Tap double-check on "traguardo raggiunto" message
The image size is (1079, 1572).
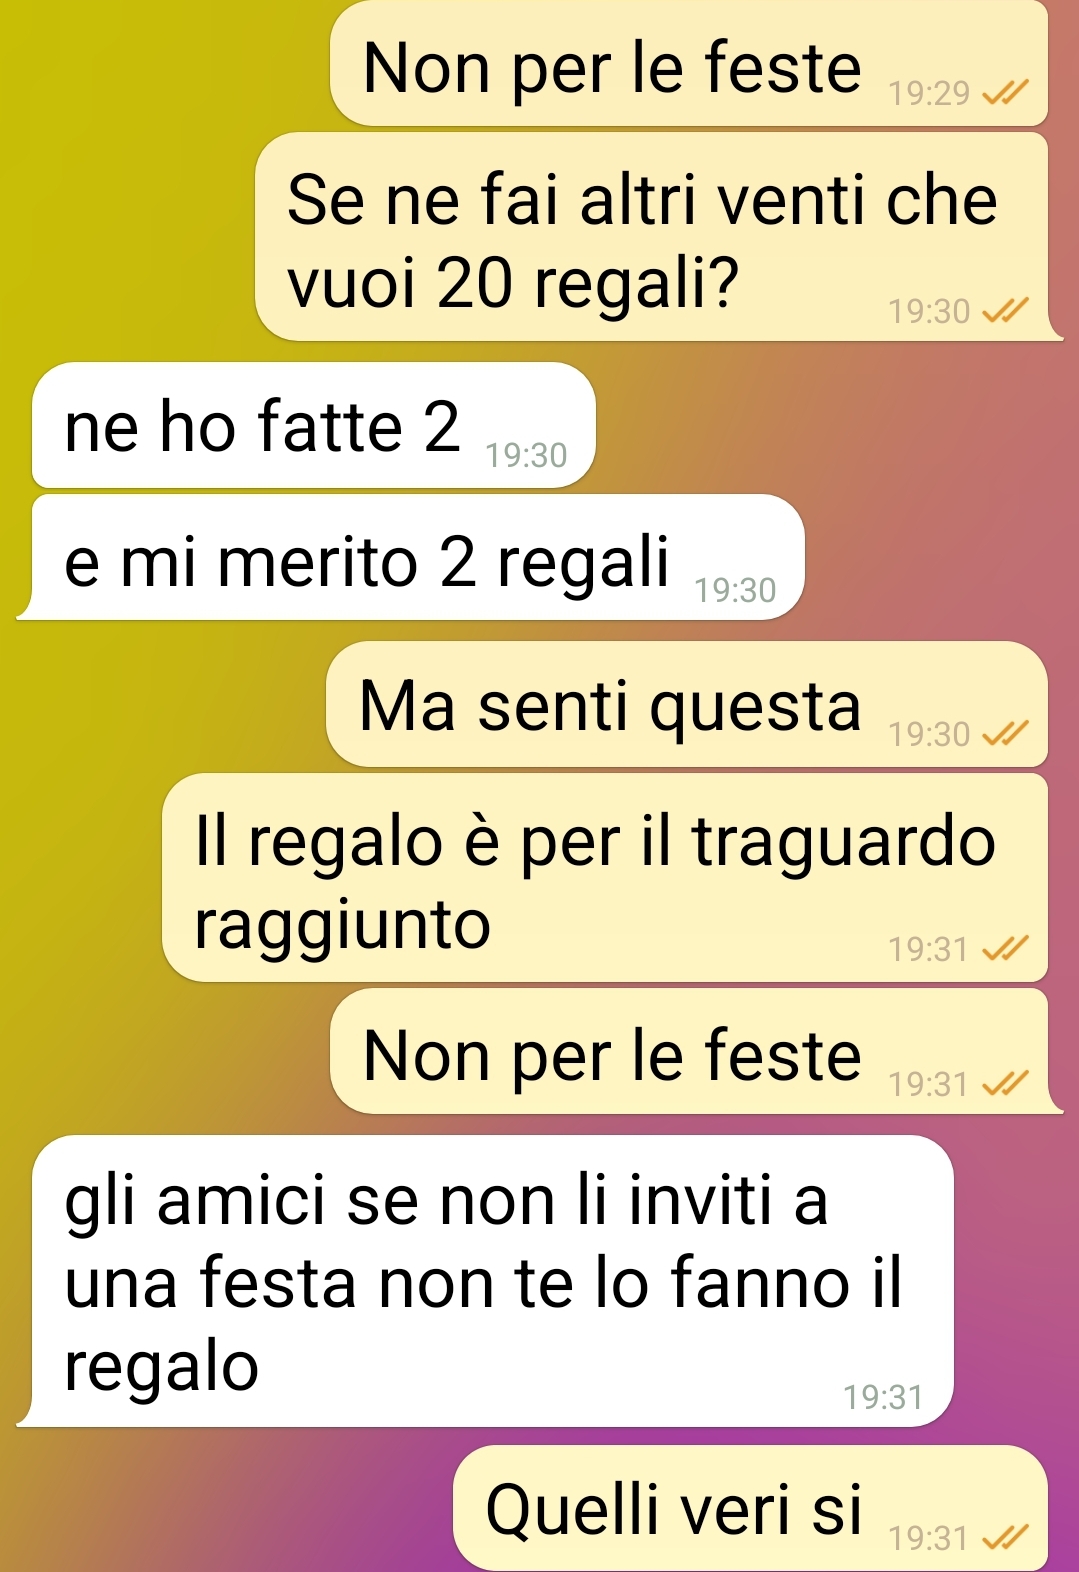(x=1005, y=948)
